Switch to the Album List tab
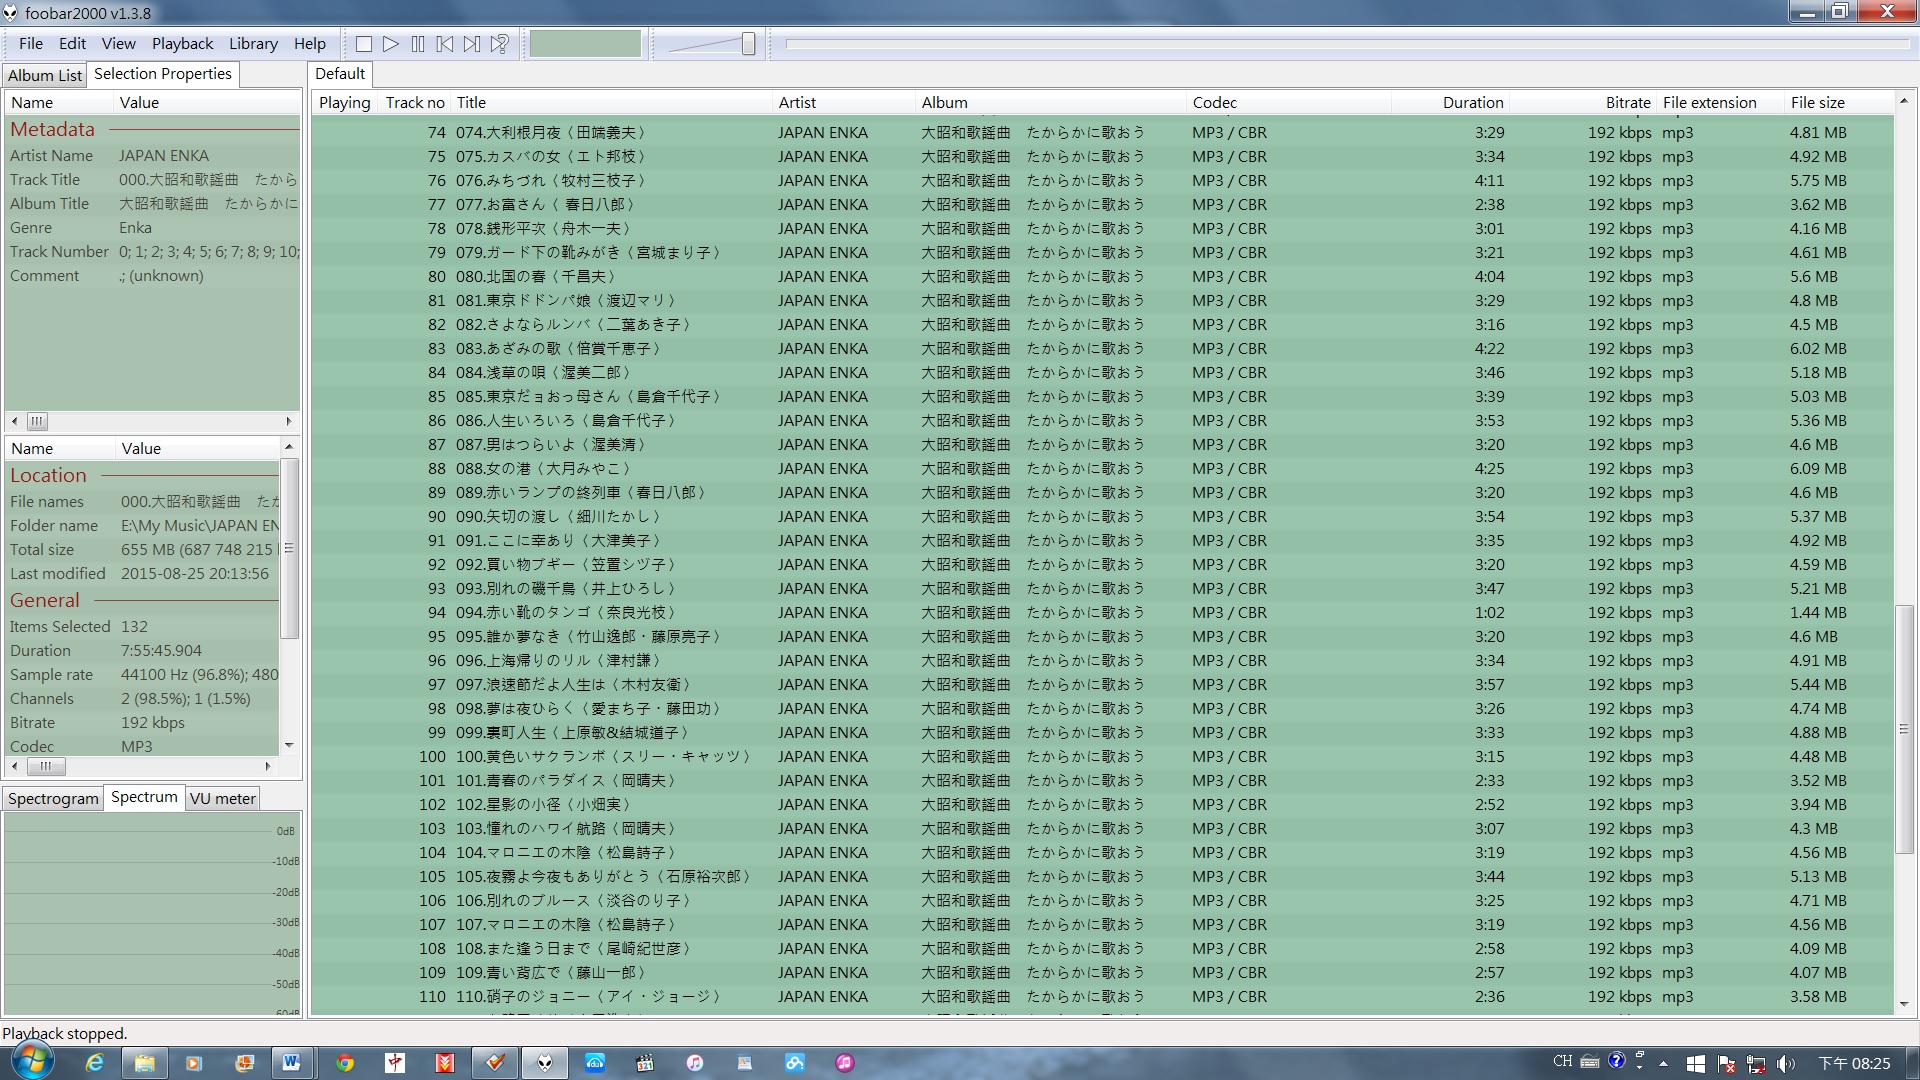 45,74
